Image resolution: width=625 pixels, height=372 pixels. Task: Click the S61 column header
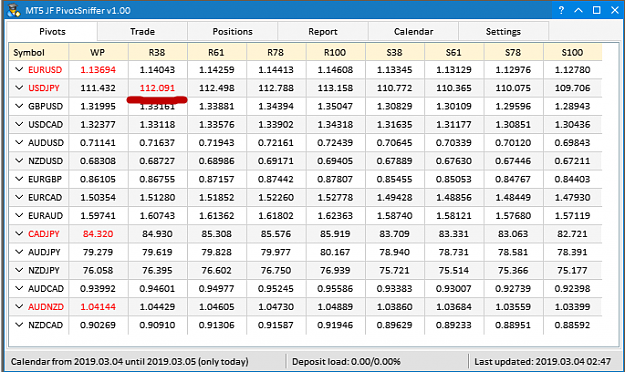coord(454,52)
